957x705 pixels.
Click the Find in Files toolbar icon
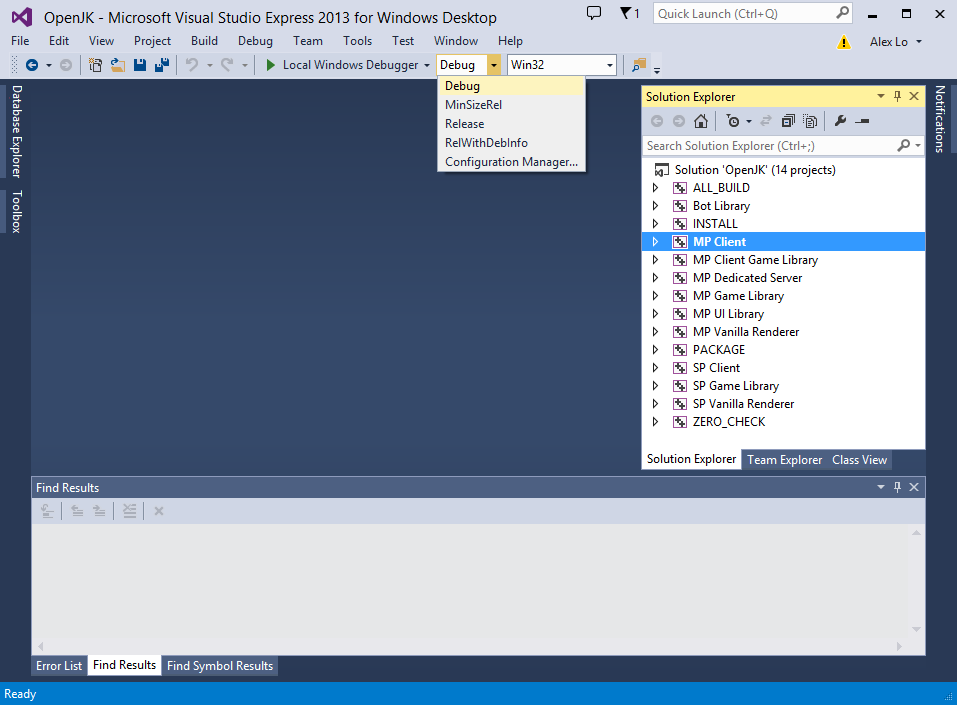pos(639,65)
